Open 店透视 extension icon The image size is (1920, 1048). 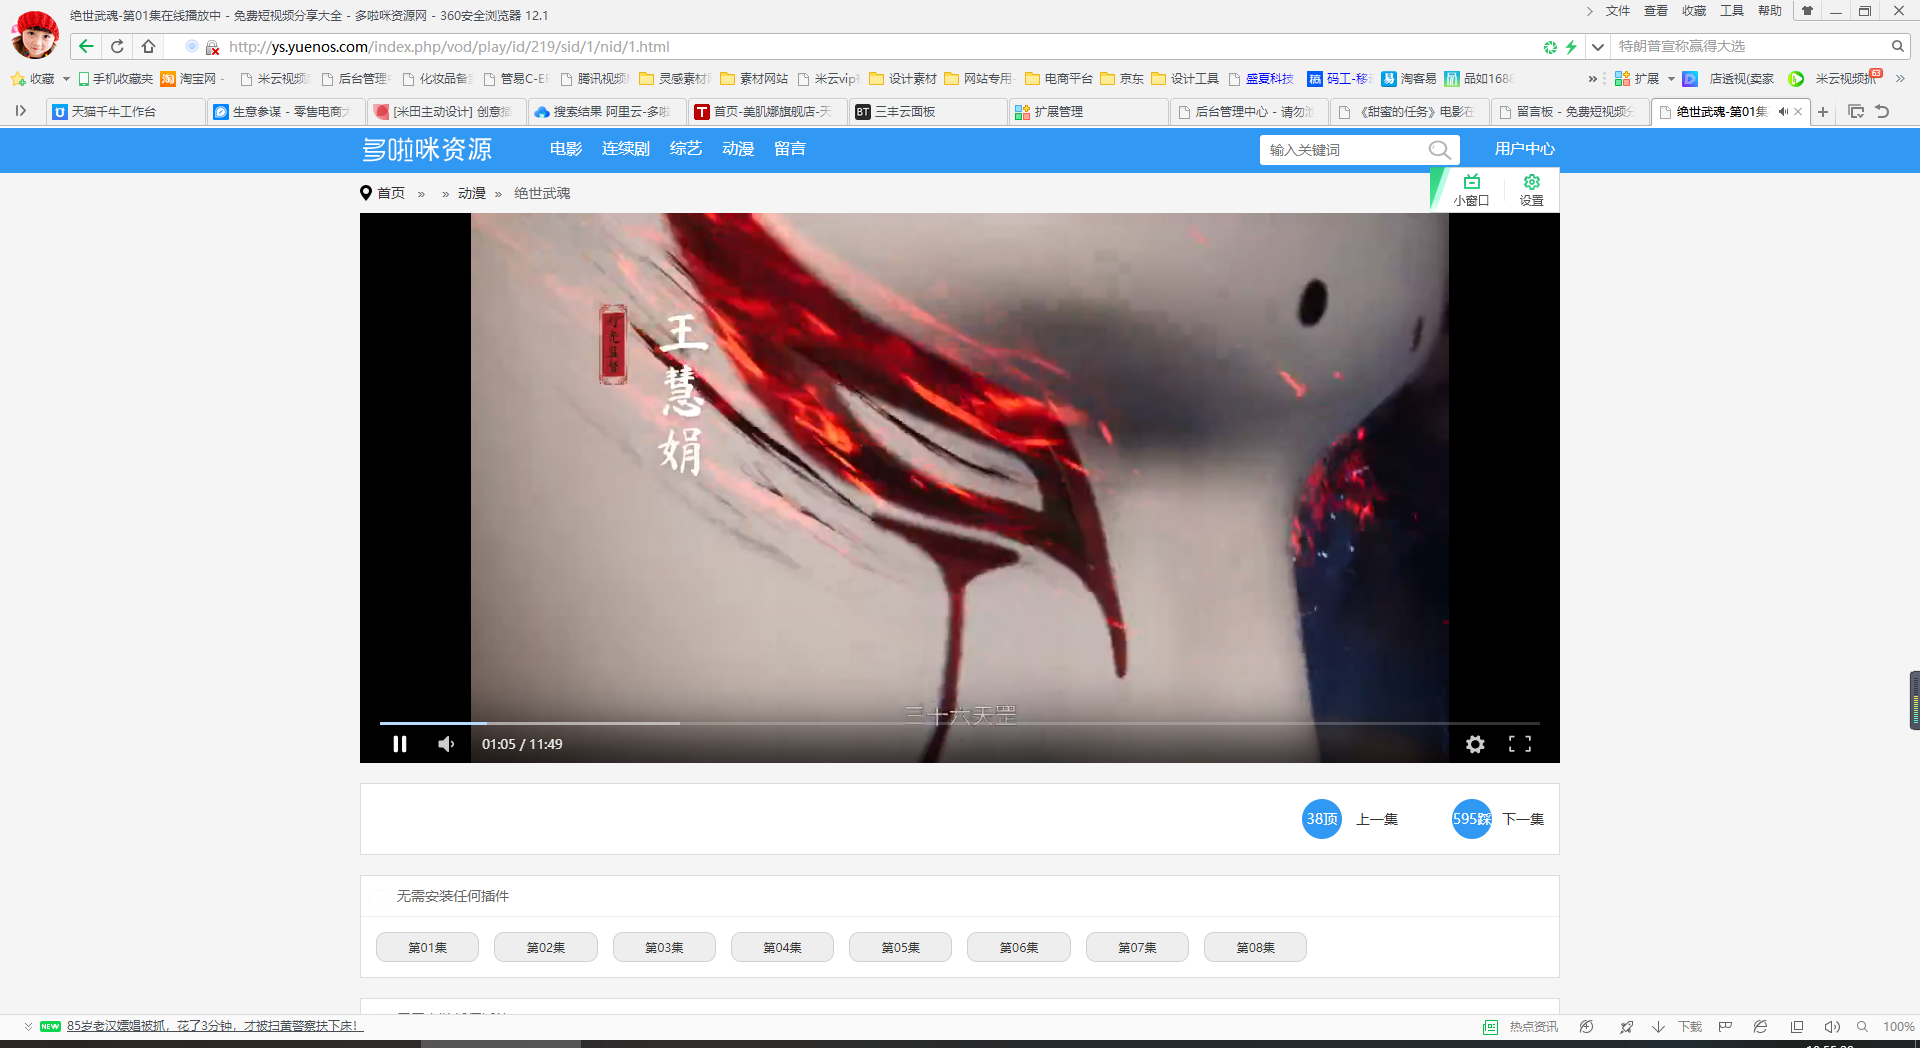(1728, 79)
